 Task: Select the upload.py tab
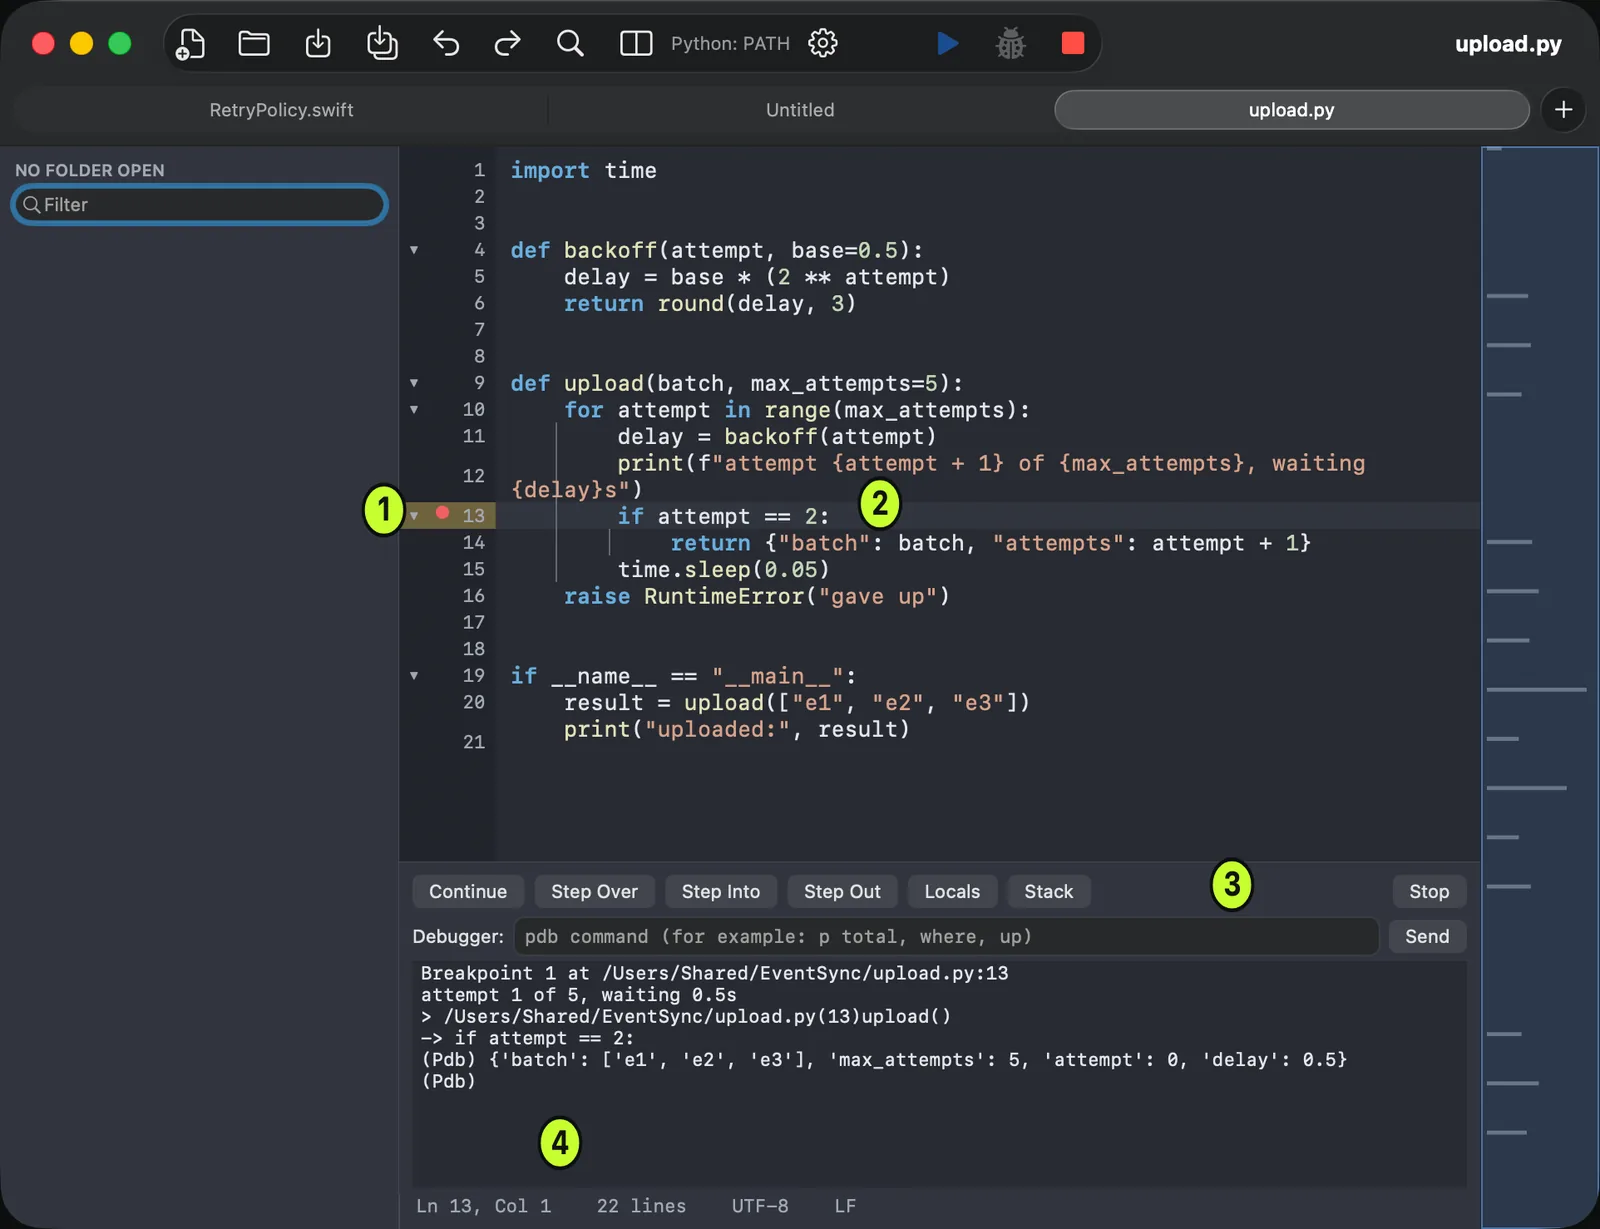point(1291,110)
